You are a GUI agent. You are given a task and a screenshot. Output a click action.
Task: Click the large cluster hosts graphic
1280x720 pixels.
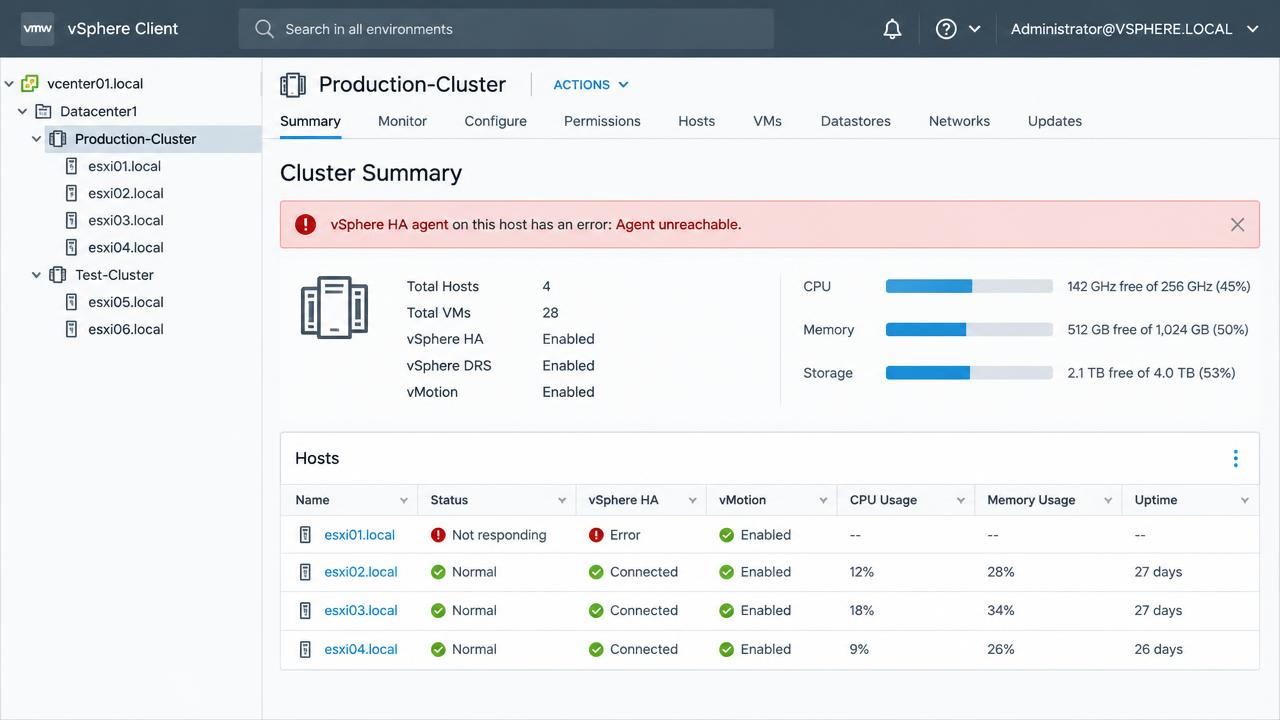(334, 307)
